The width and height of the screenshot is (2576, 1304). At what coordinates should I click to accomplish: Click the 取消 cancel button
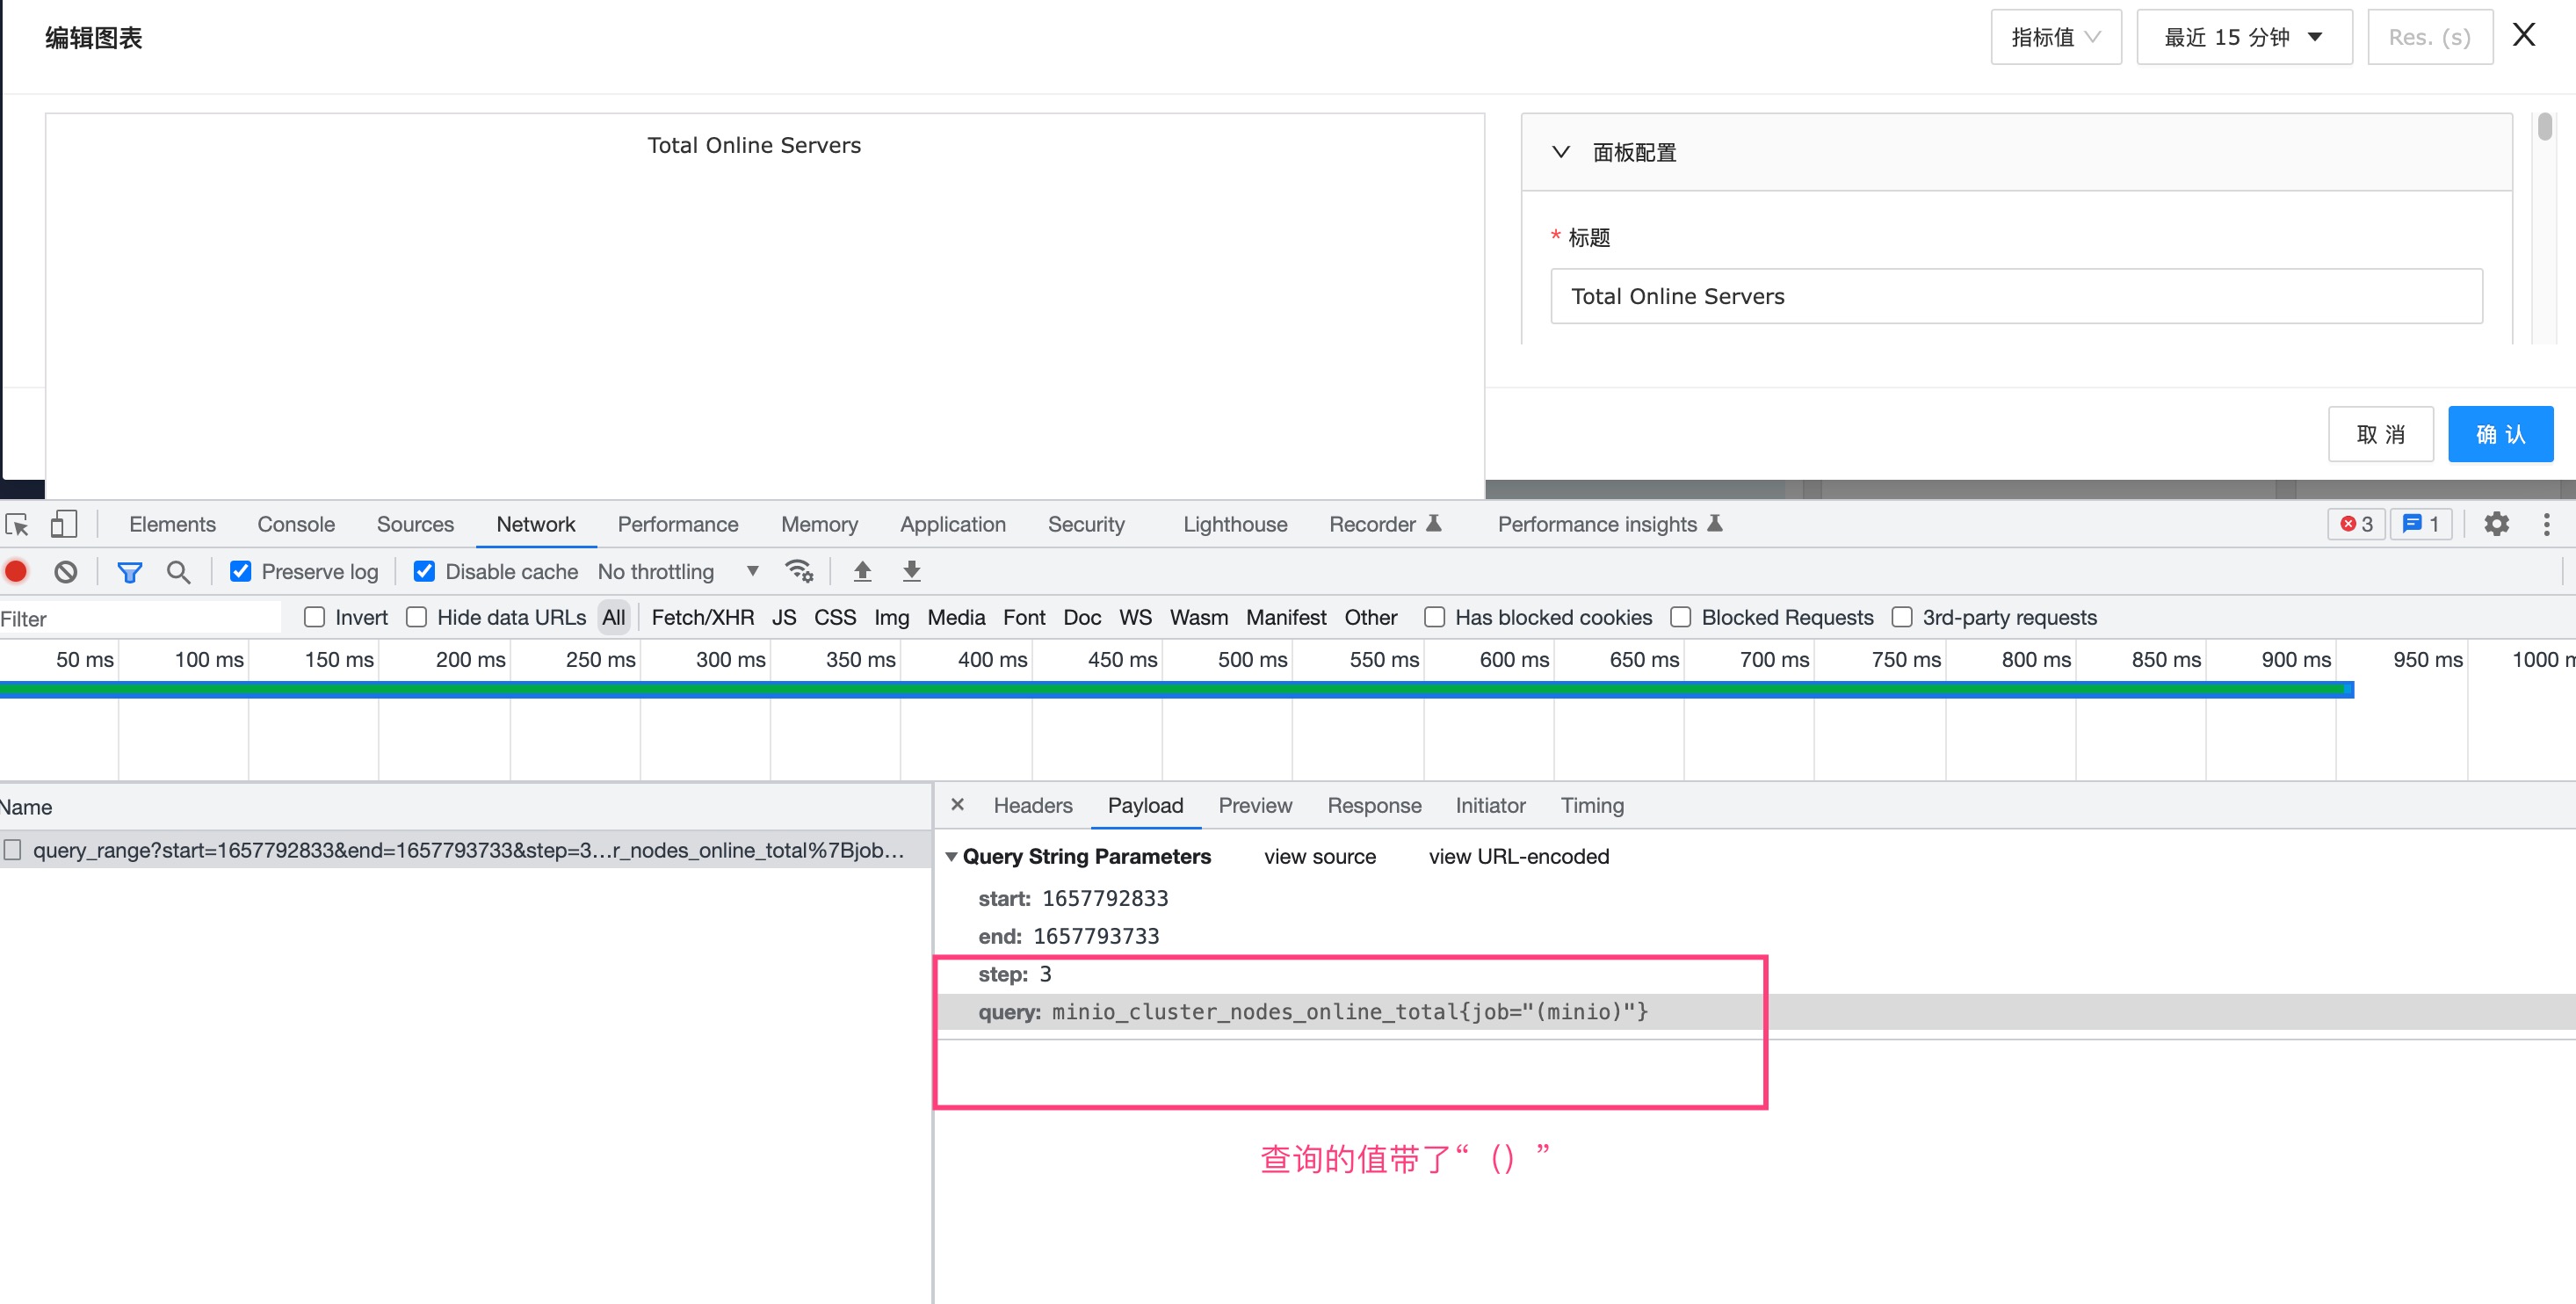[2380, 434]
